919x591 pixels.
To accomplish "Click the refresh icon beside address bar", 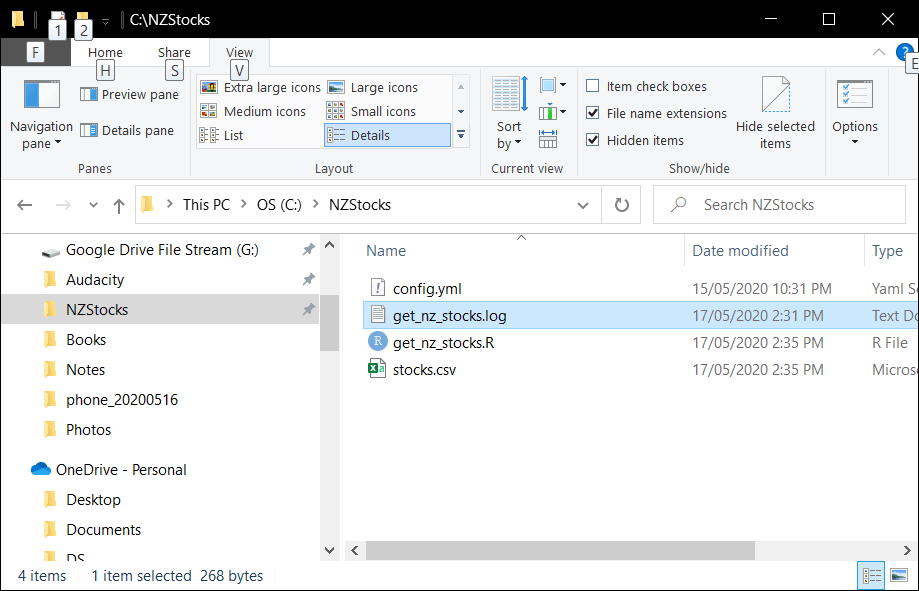I will [621, 205].
